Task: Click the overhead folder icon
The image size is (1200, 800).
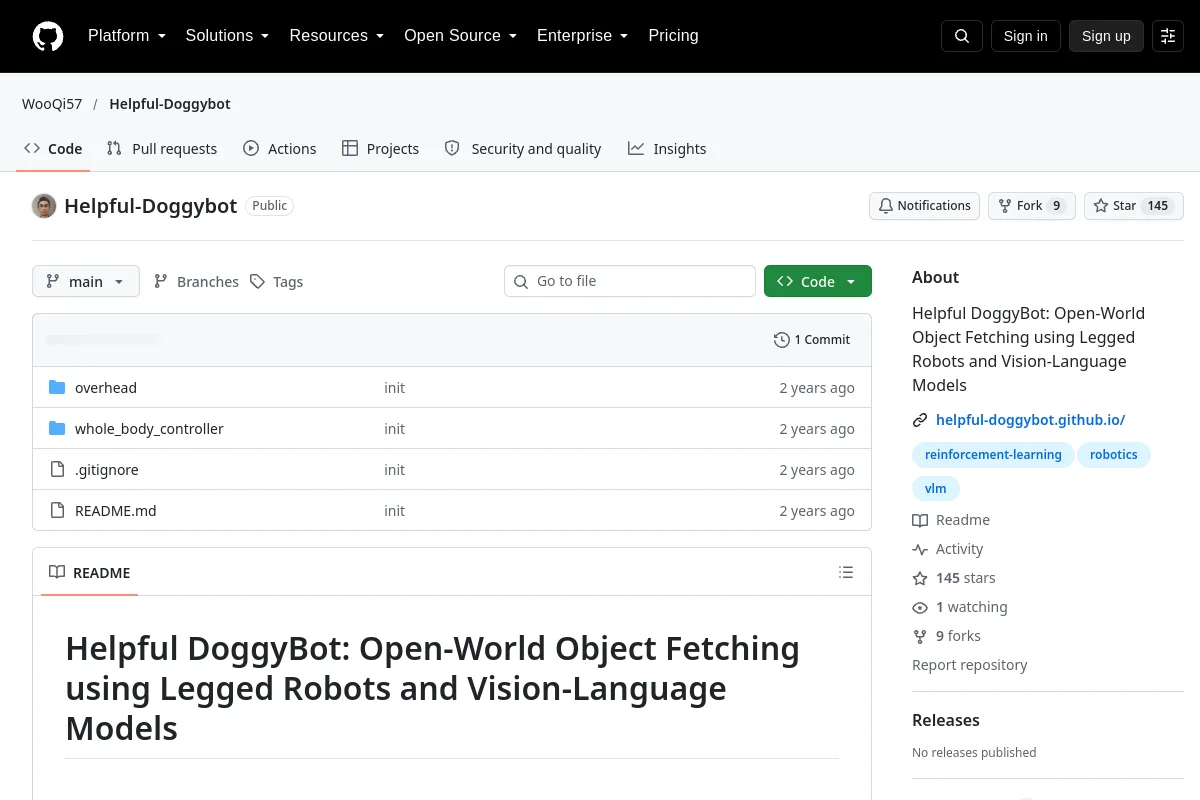Action: (x=57, y=388)
